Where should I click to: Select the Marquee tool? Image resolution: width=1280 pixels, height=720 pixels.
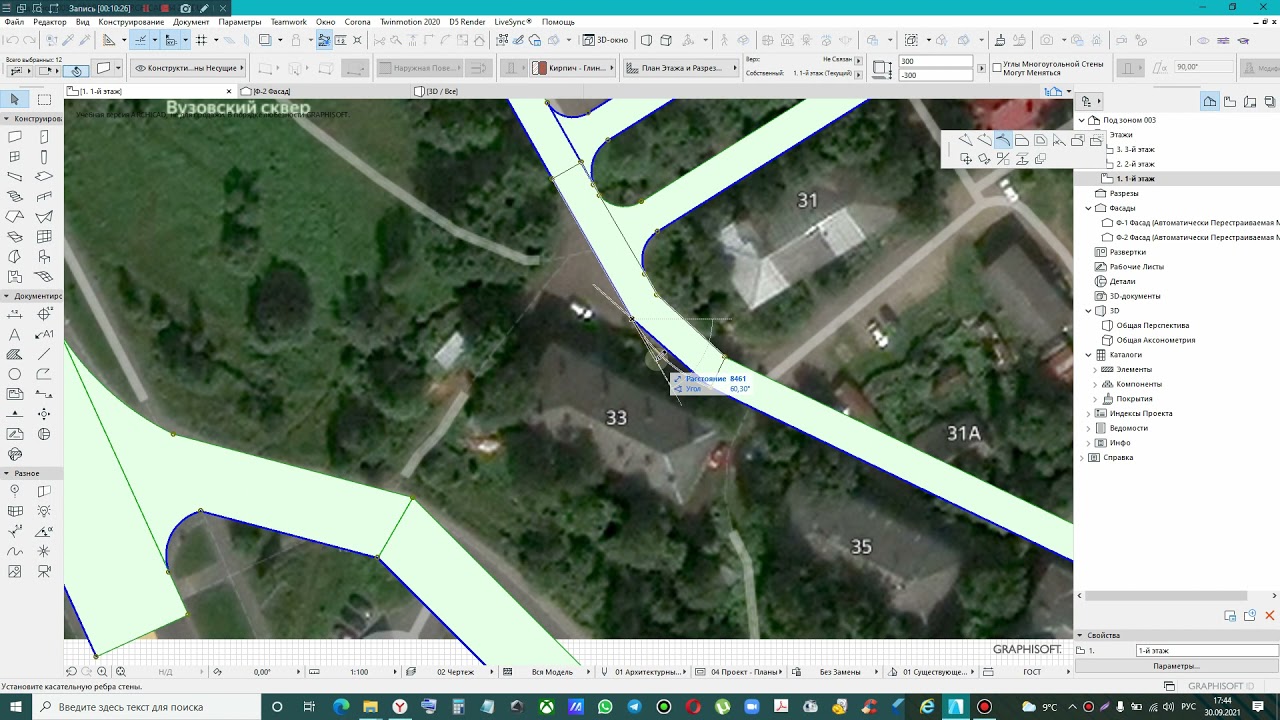point(44,100)
